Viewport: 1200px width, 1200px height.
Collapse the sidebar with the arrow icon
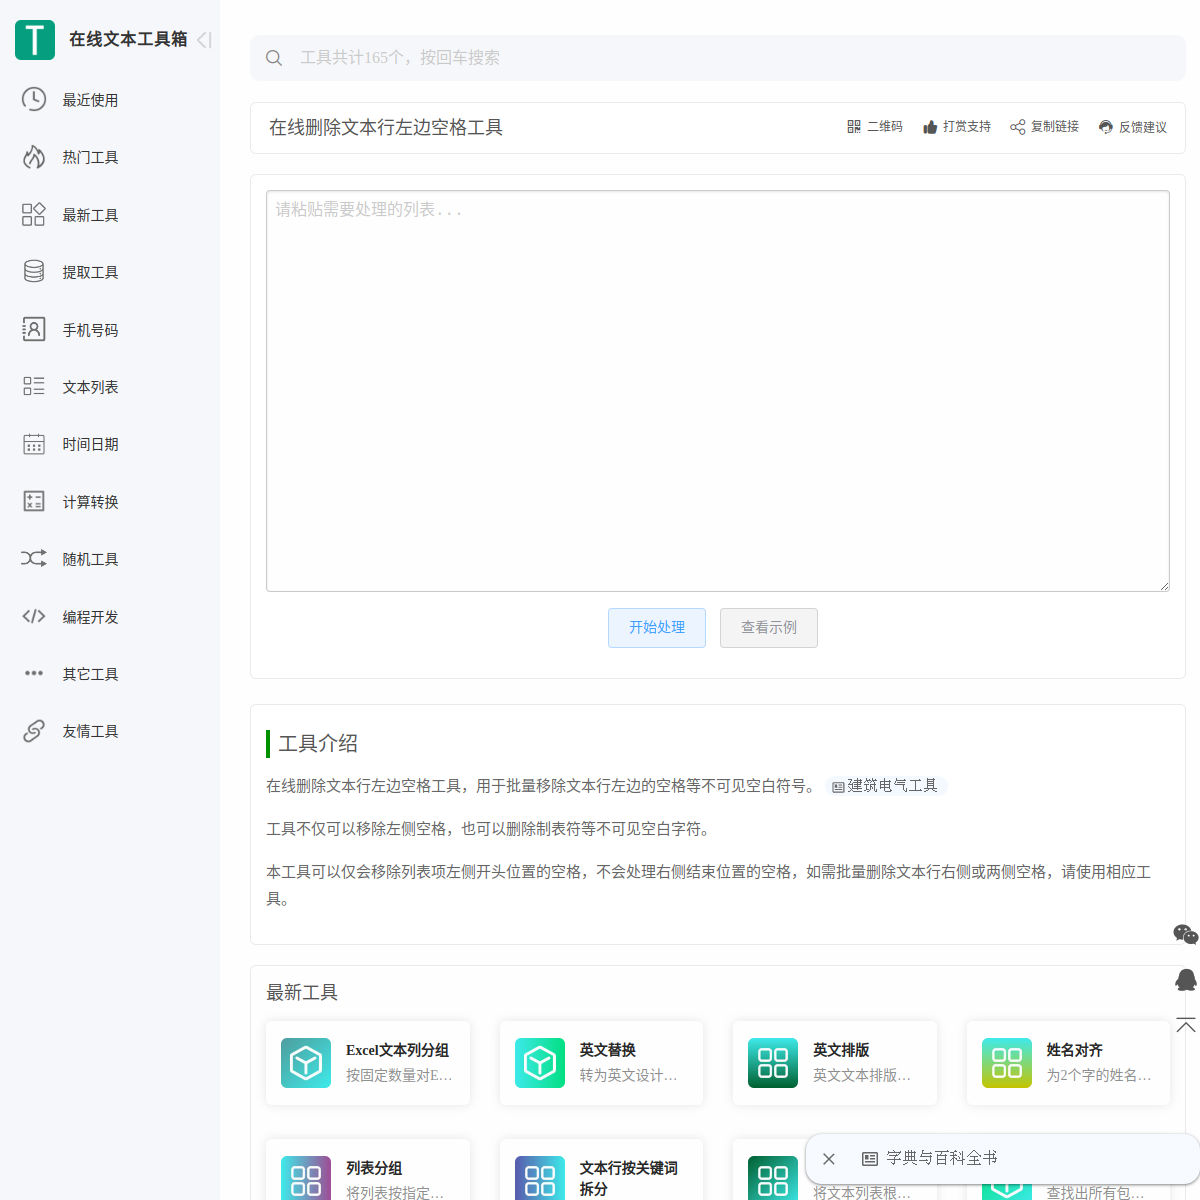point(204,40)
